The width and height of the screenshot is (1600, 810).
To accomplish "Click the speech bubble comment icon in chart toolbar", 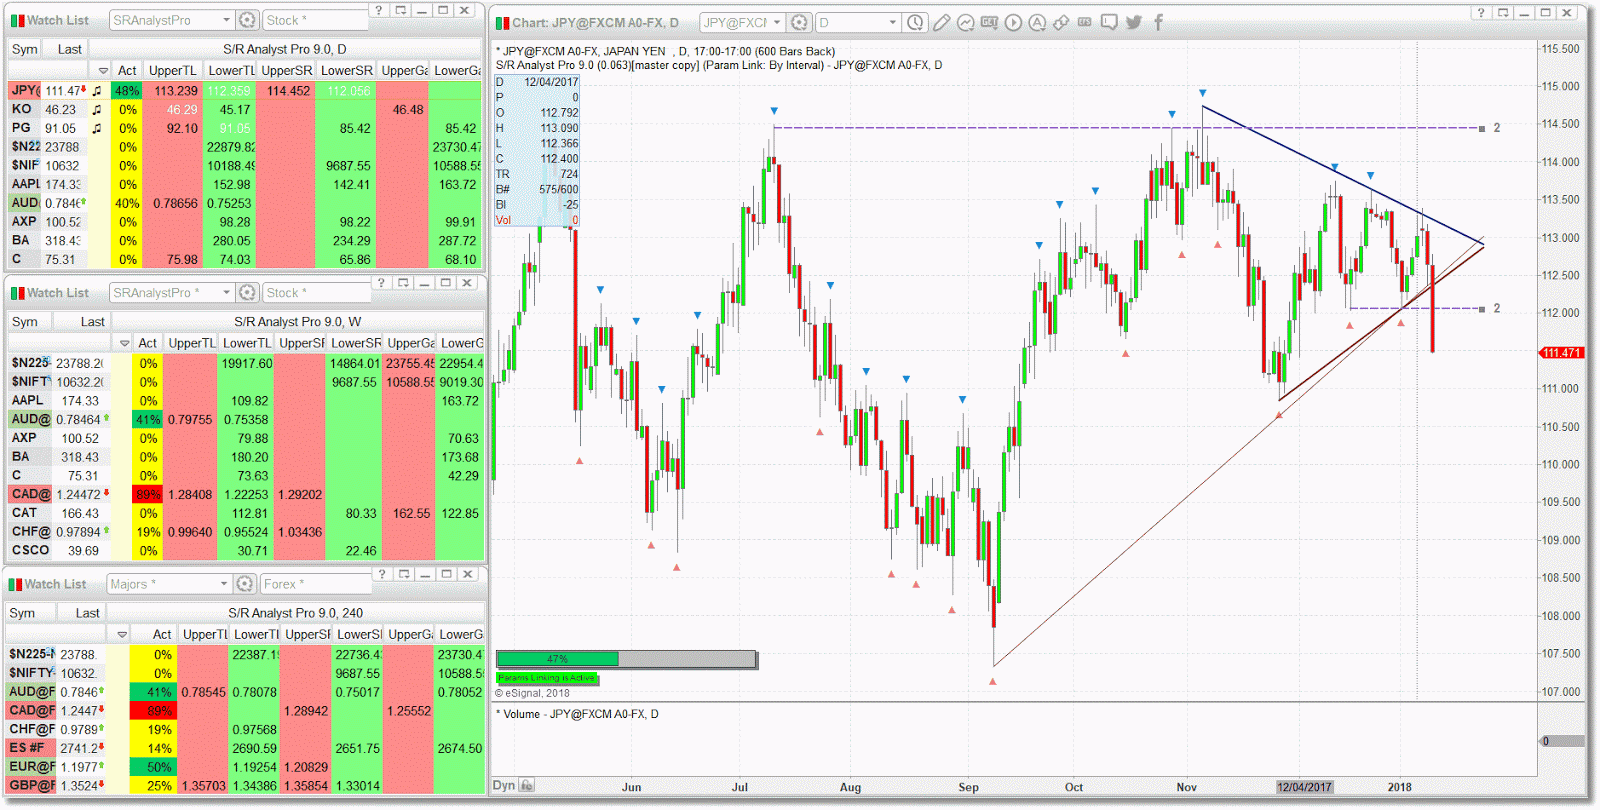I will [1109, 22].
